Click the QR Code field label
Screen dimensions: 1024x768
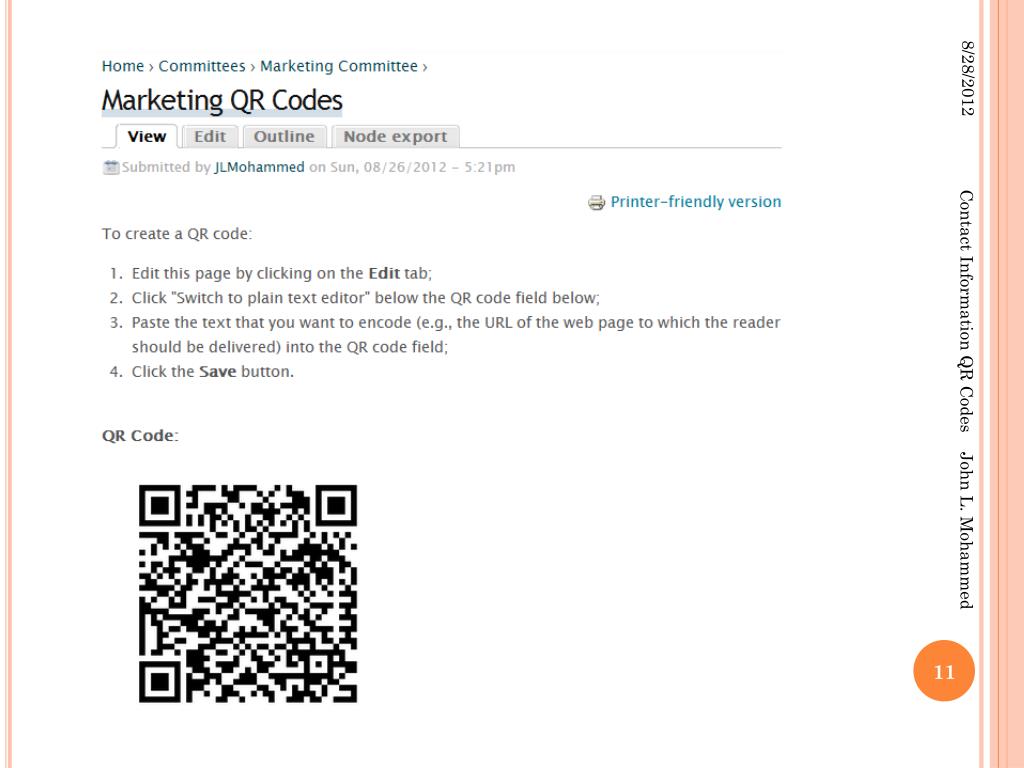pyautogui.click(x=140, y=436)
